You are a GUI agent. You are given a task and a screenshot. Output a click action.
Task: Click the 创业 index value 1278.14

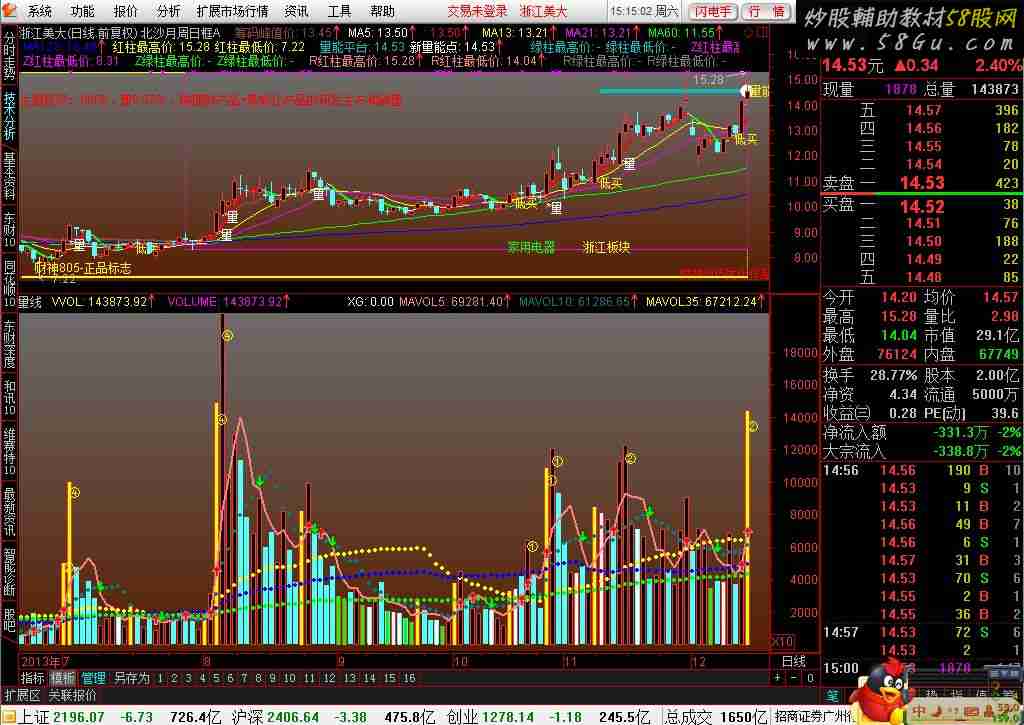tap(509, 717)
